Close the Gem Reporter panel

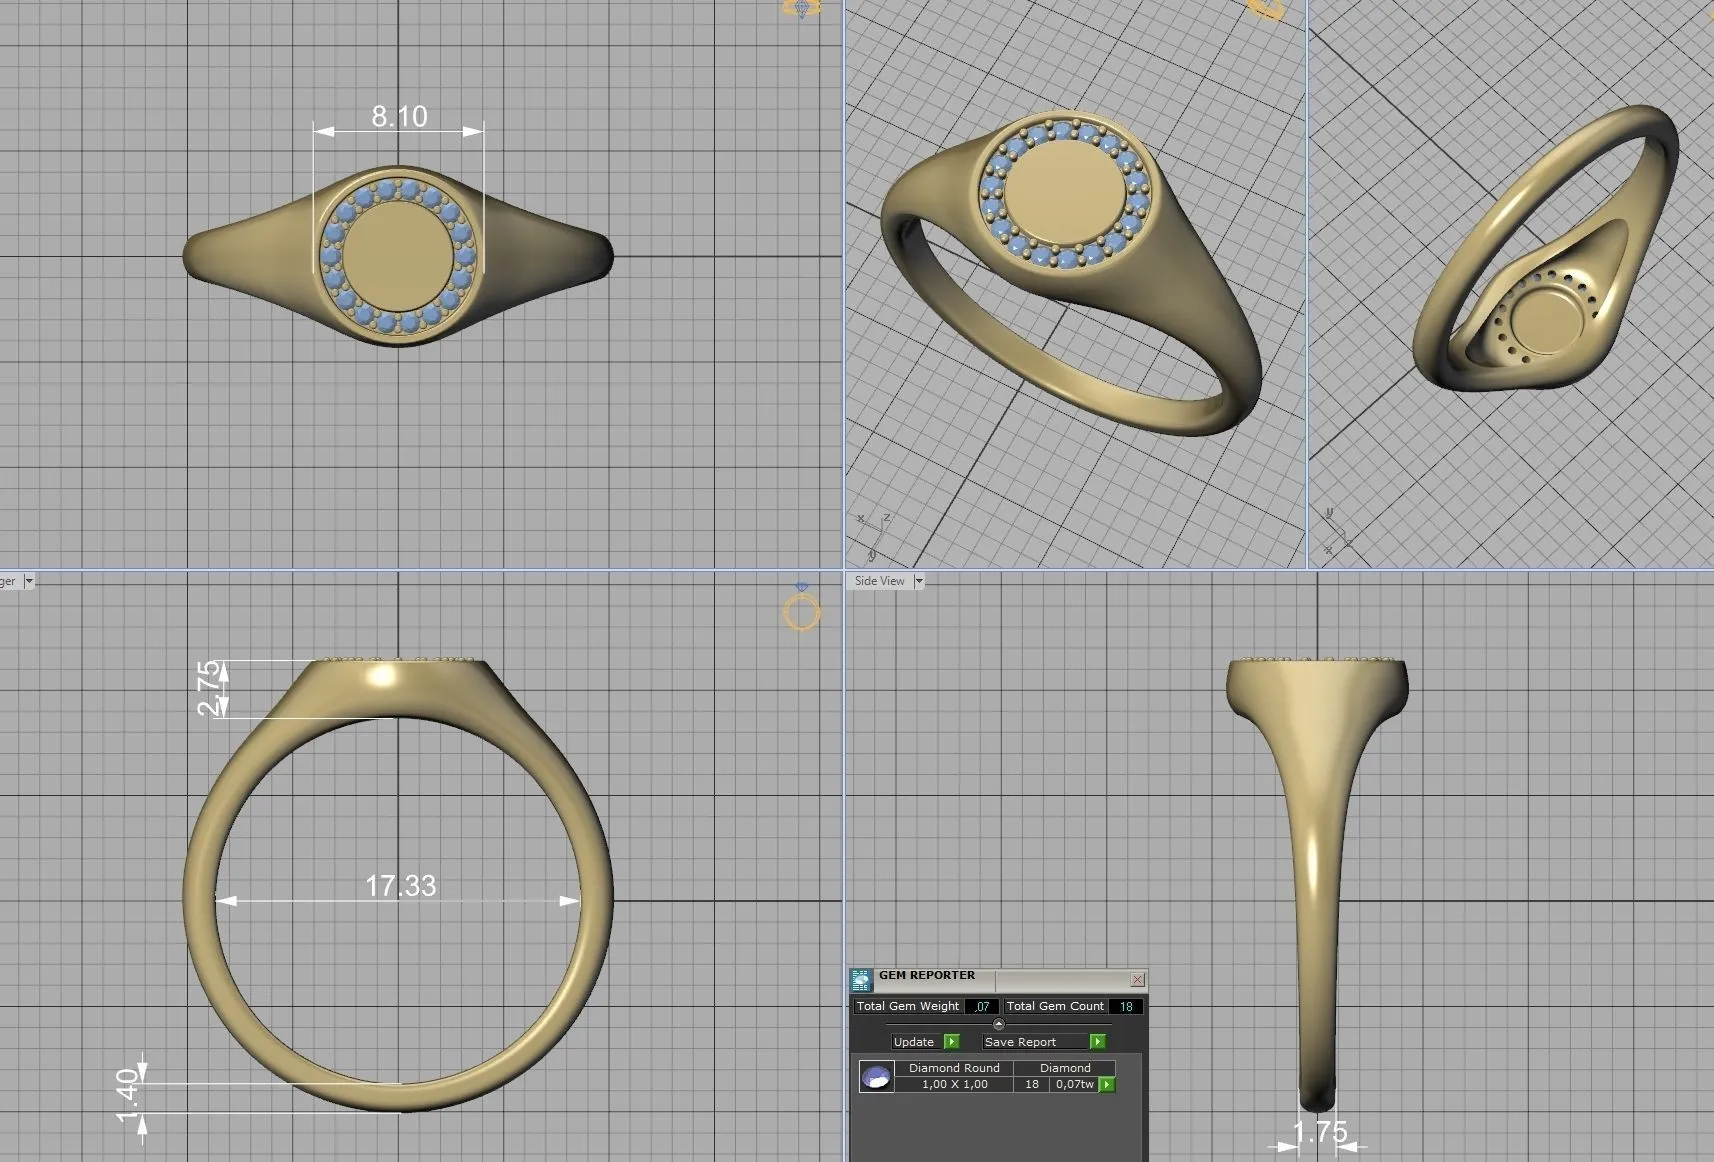(x=1137, y=979)
